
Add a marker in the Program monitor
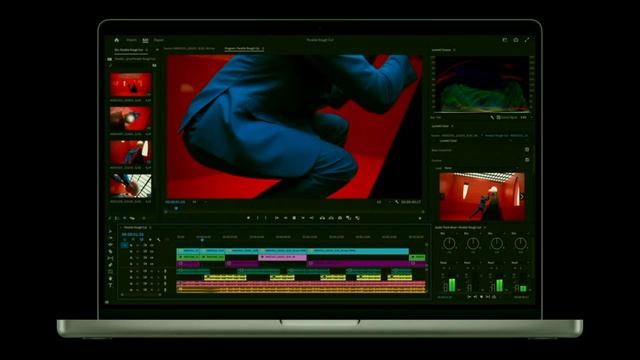(x=249, y=218)
